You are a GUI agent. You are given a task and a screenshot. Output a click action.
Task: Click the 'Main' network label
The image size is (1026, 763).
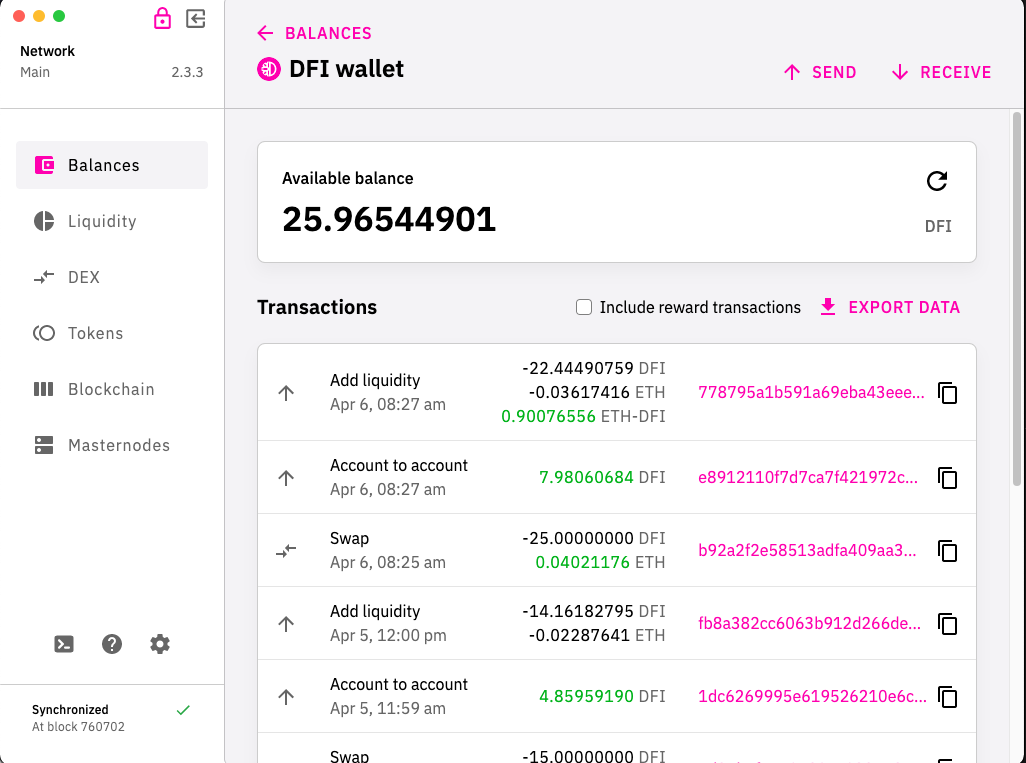tap(35, 72)
